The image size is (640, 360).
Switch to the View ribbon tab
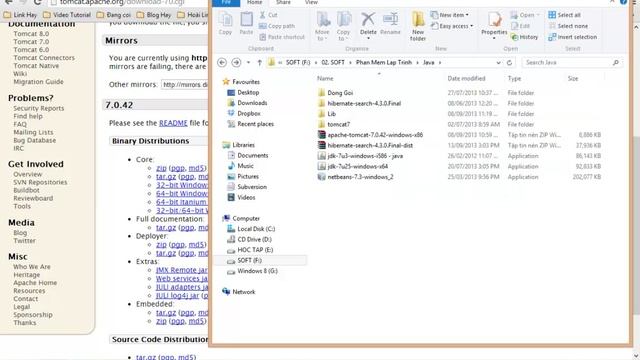tap(311, 2)
